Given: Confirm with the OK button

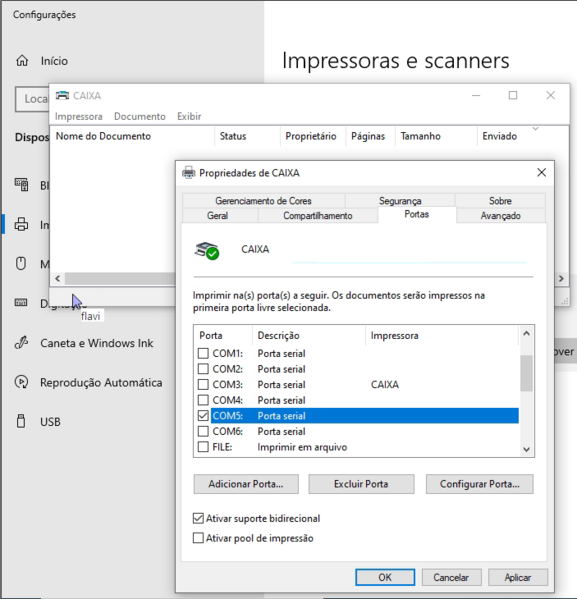Looking at the screenshot, I should 385,577.
